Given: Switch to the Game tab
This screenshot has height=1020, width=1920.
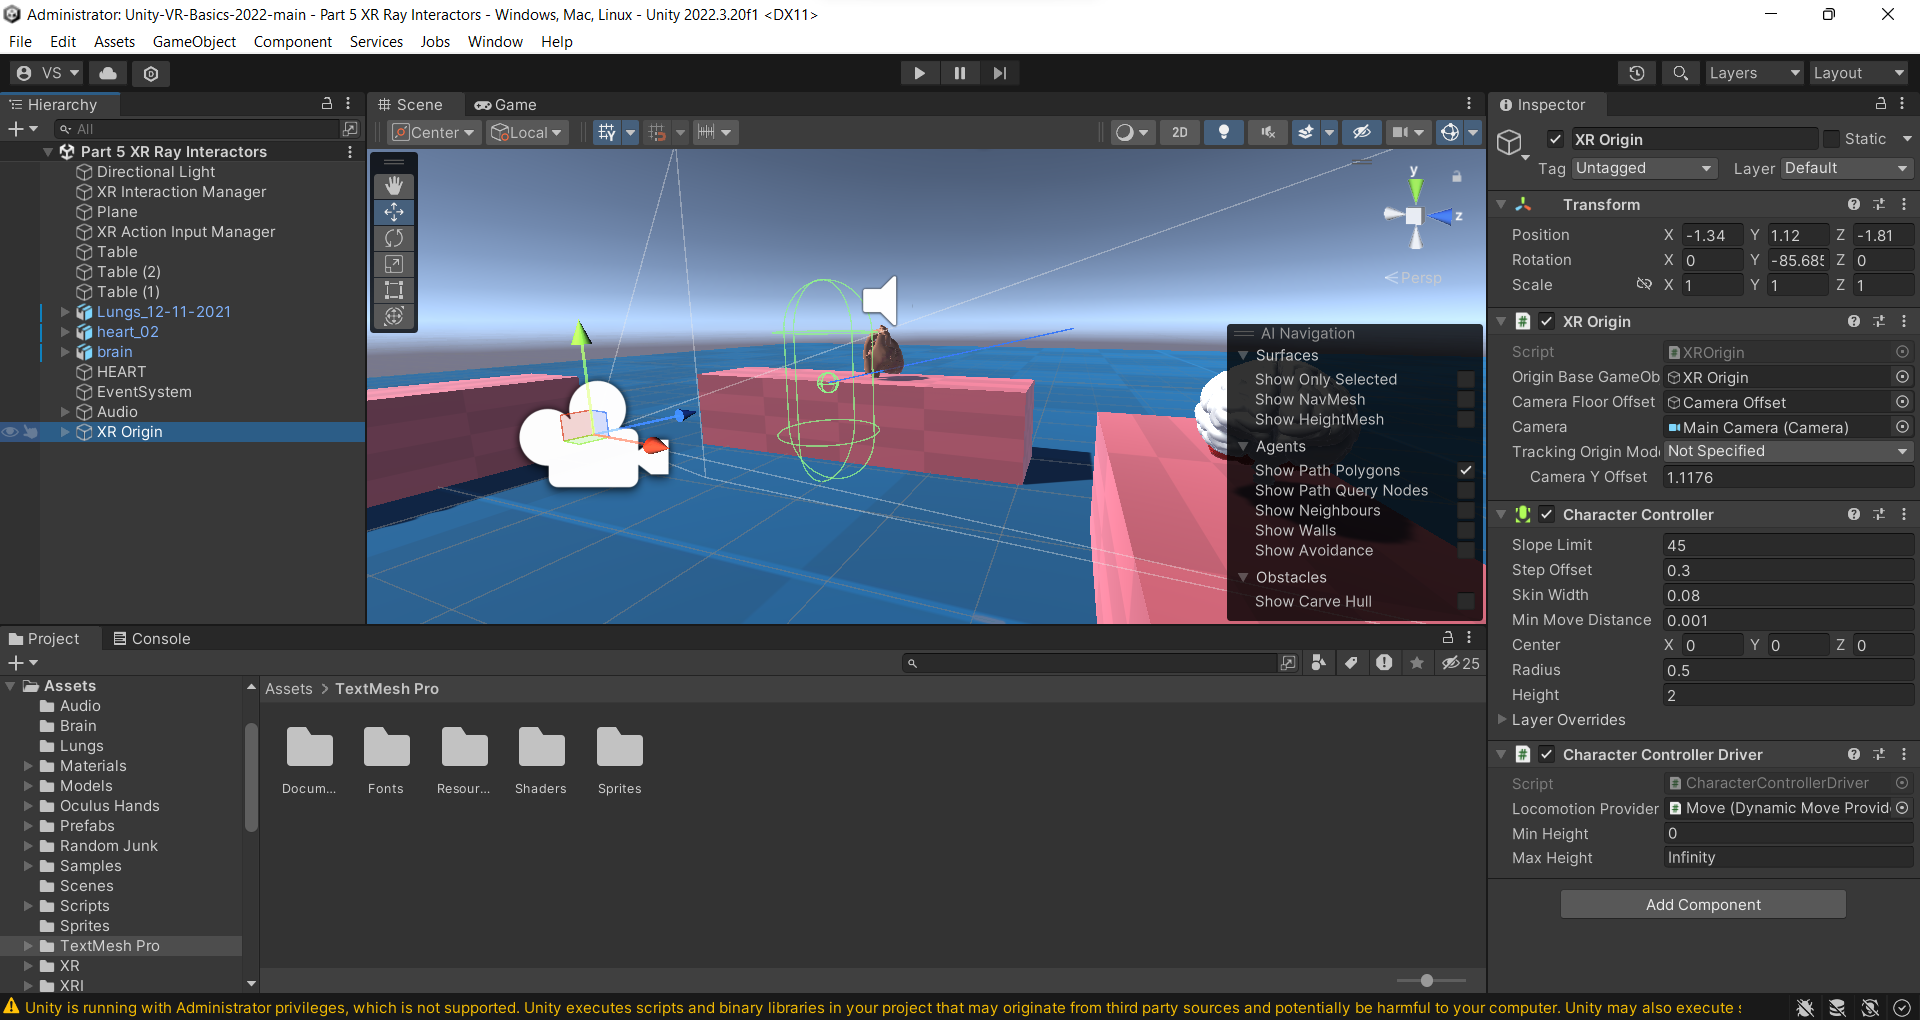Looking at the screenshot, I should tap(506, 104).
